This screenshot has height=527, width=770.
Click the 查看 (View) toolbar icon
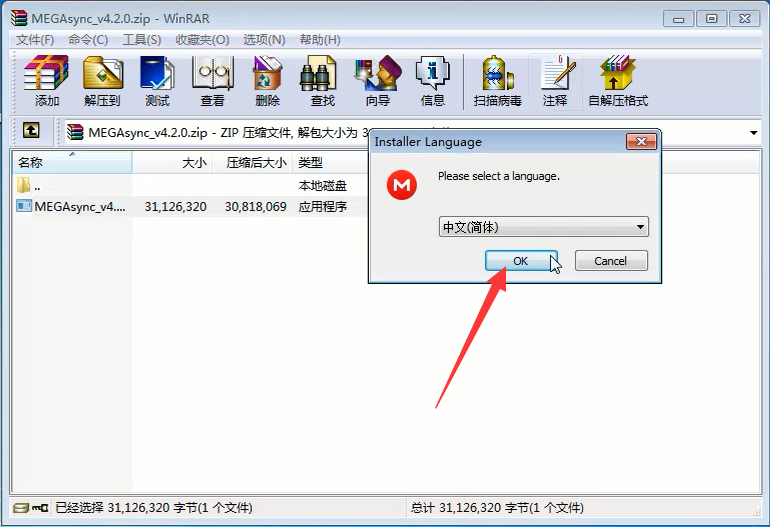coord(212,74)
